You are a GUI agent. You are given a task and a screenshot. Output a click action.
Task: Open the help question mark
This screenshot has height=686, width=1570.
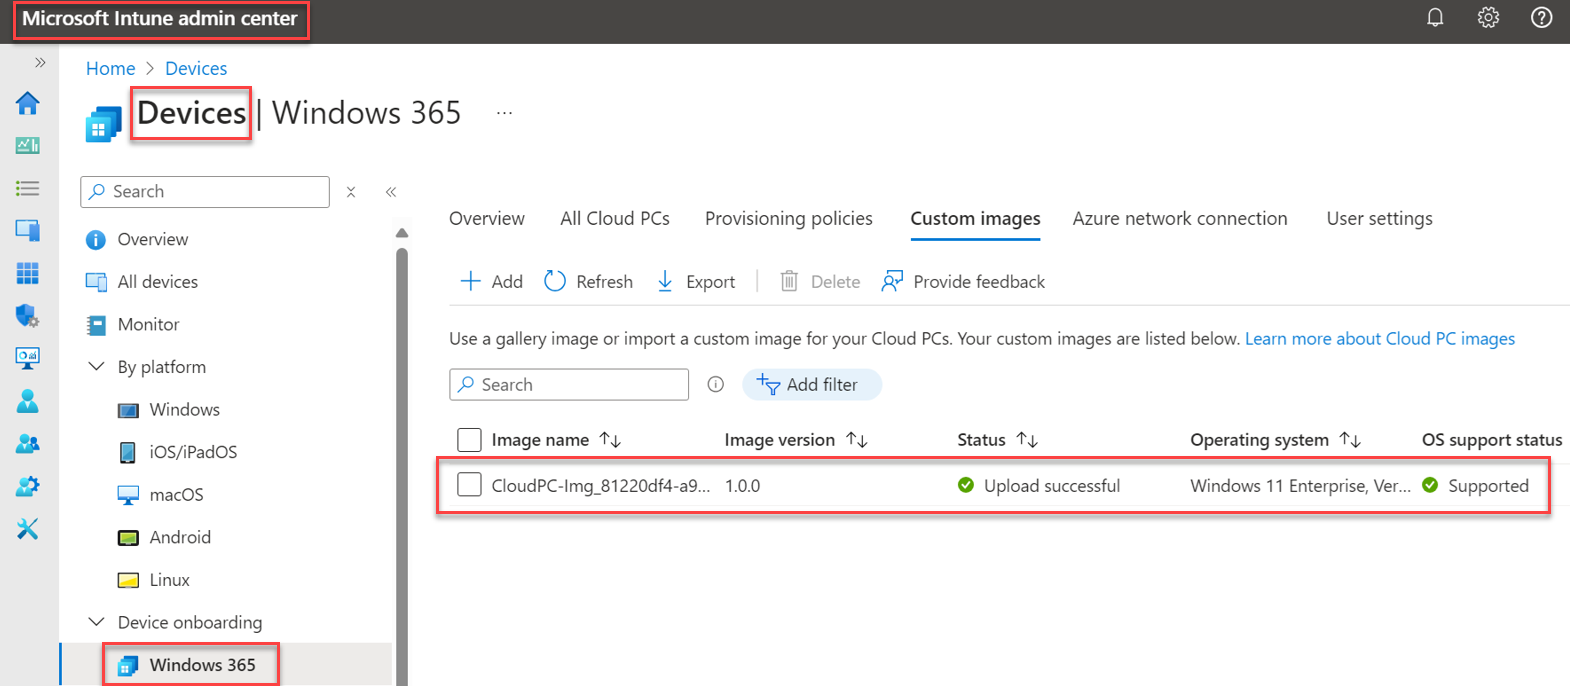coord(1542,18)
